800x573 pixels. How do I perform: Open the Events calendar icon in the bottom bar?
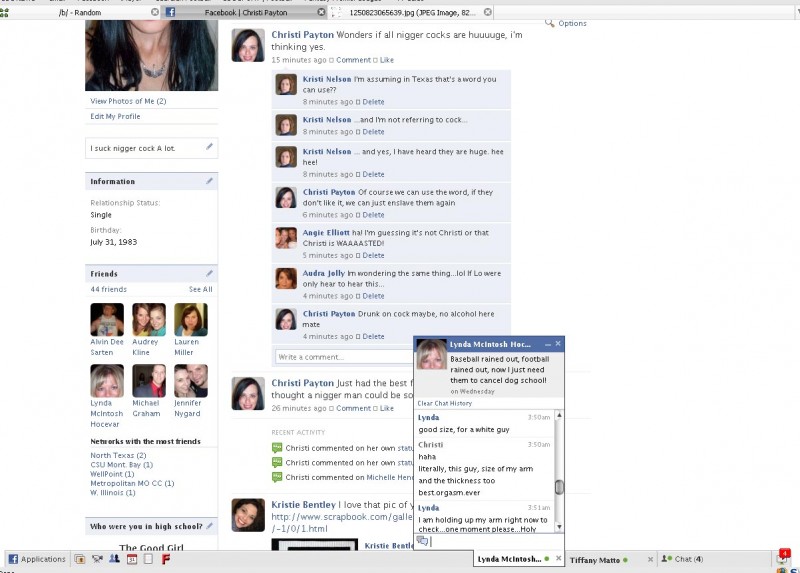coord(132,559)
